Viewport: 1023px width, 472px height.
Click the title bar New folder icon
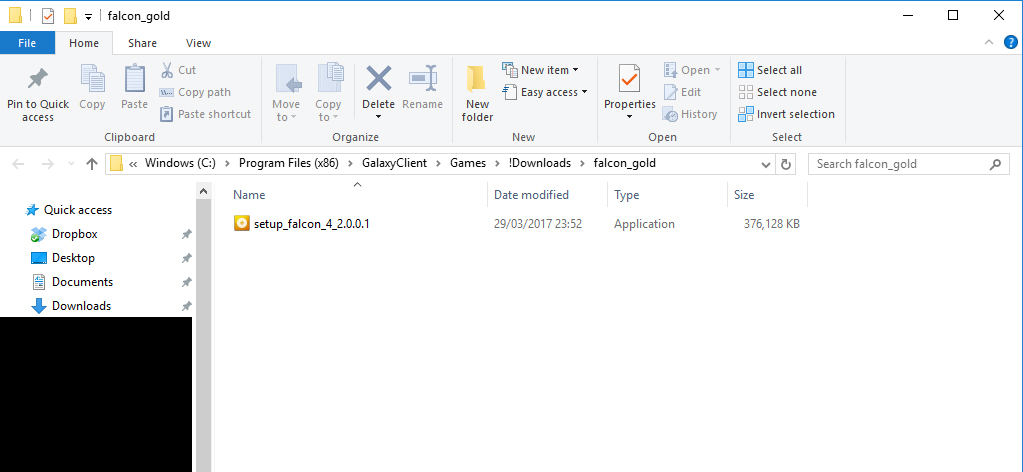pyautogui.click(x=70, y=16)
